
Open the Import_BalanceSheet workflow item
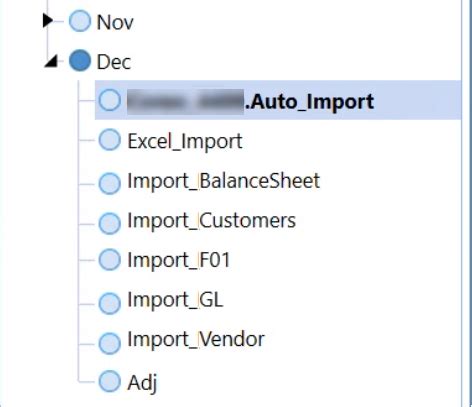pos(224,181)
